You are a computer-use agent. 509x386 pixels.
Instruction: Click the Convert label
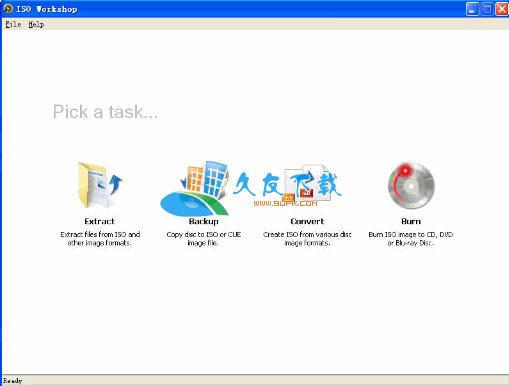point(307,221)
